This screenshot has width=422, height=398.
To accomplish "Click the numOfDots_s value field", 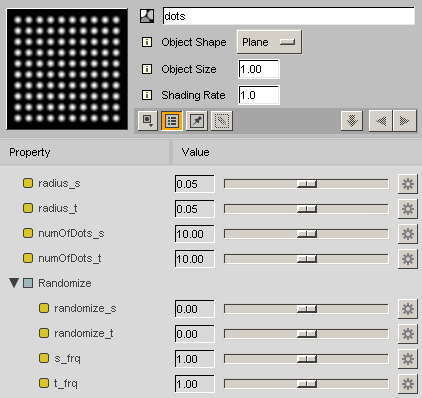I will pyautogui.click(x=195, y=234).
